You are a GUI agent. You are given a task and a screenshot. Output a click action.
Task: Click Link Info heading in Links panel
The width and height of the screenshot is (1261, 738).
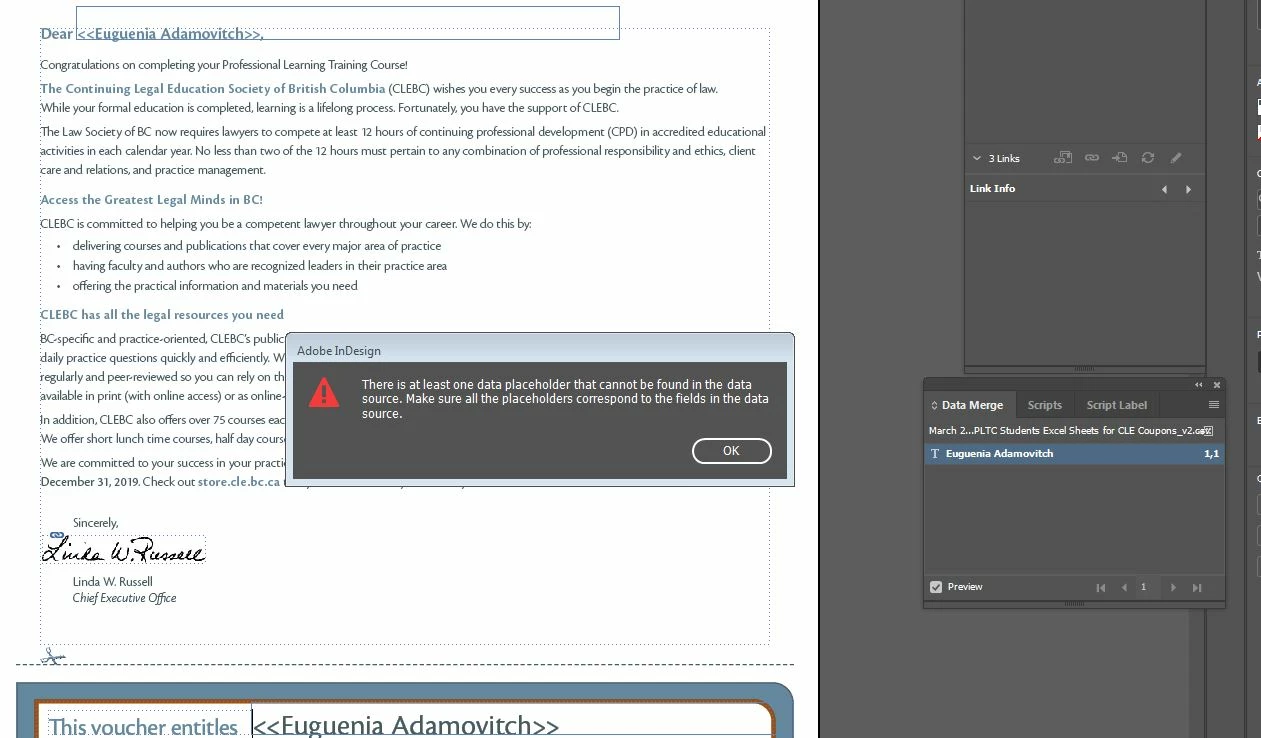(x=992, y=188)
